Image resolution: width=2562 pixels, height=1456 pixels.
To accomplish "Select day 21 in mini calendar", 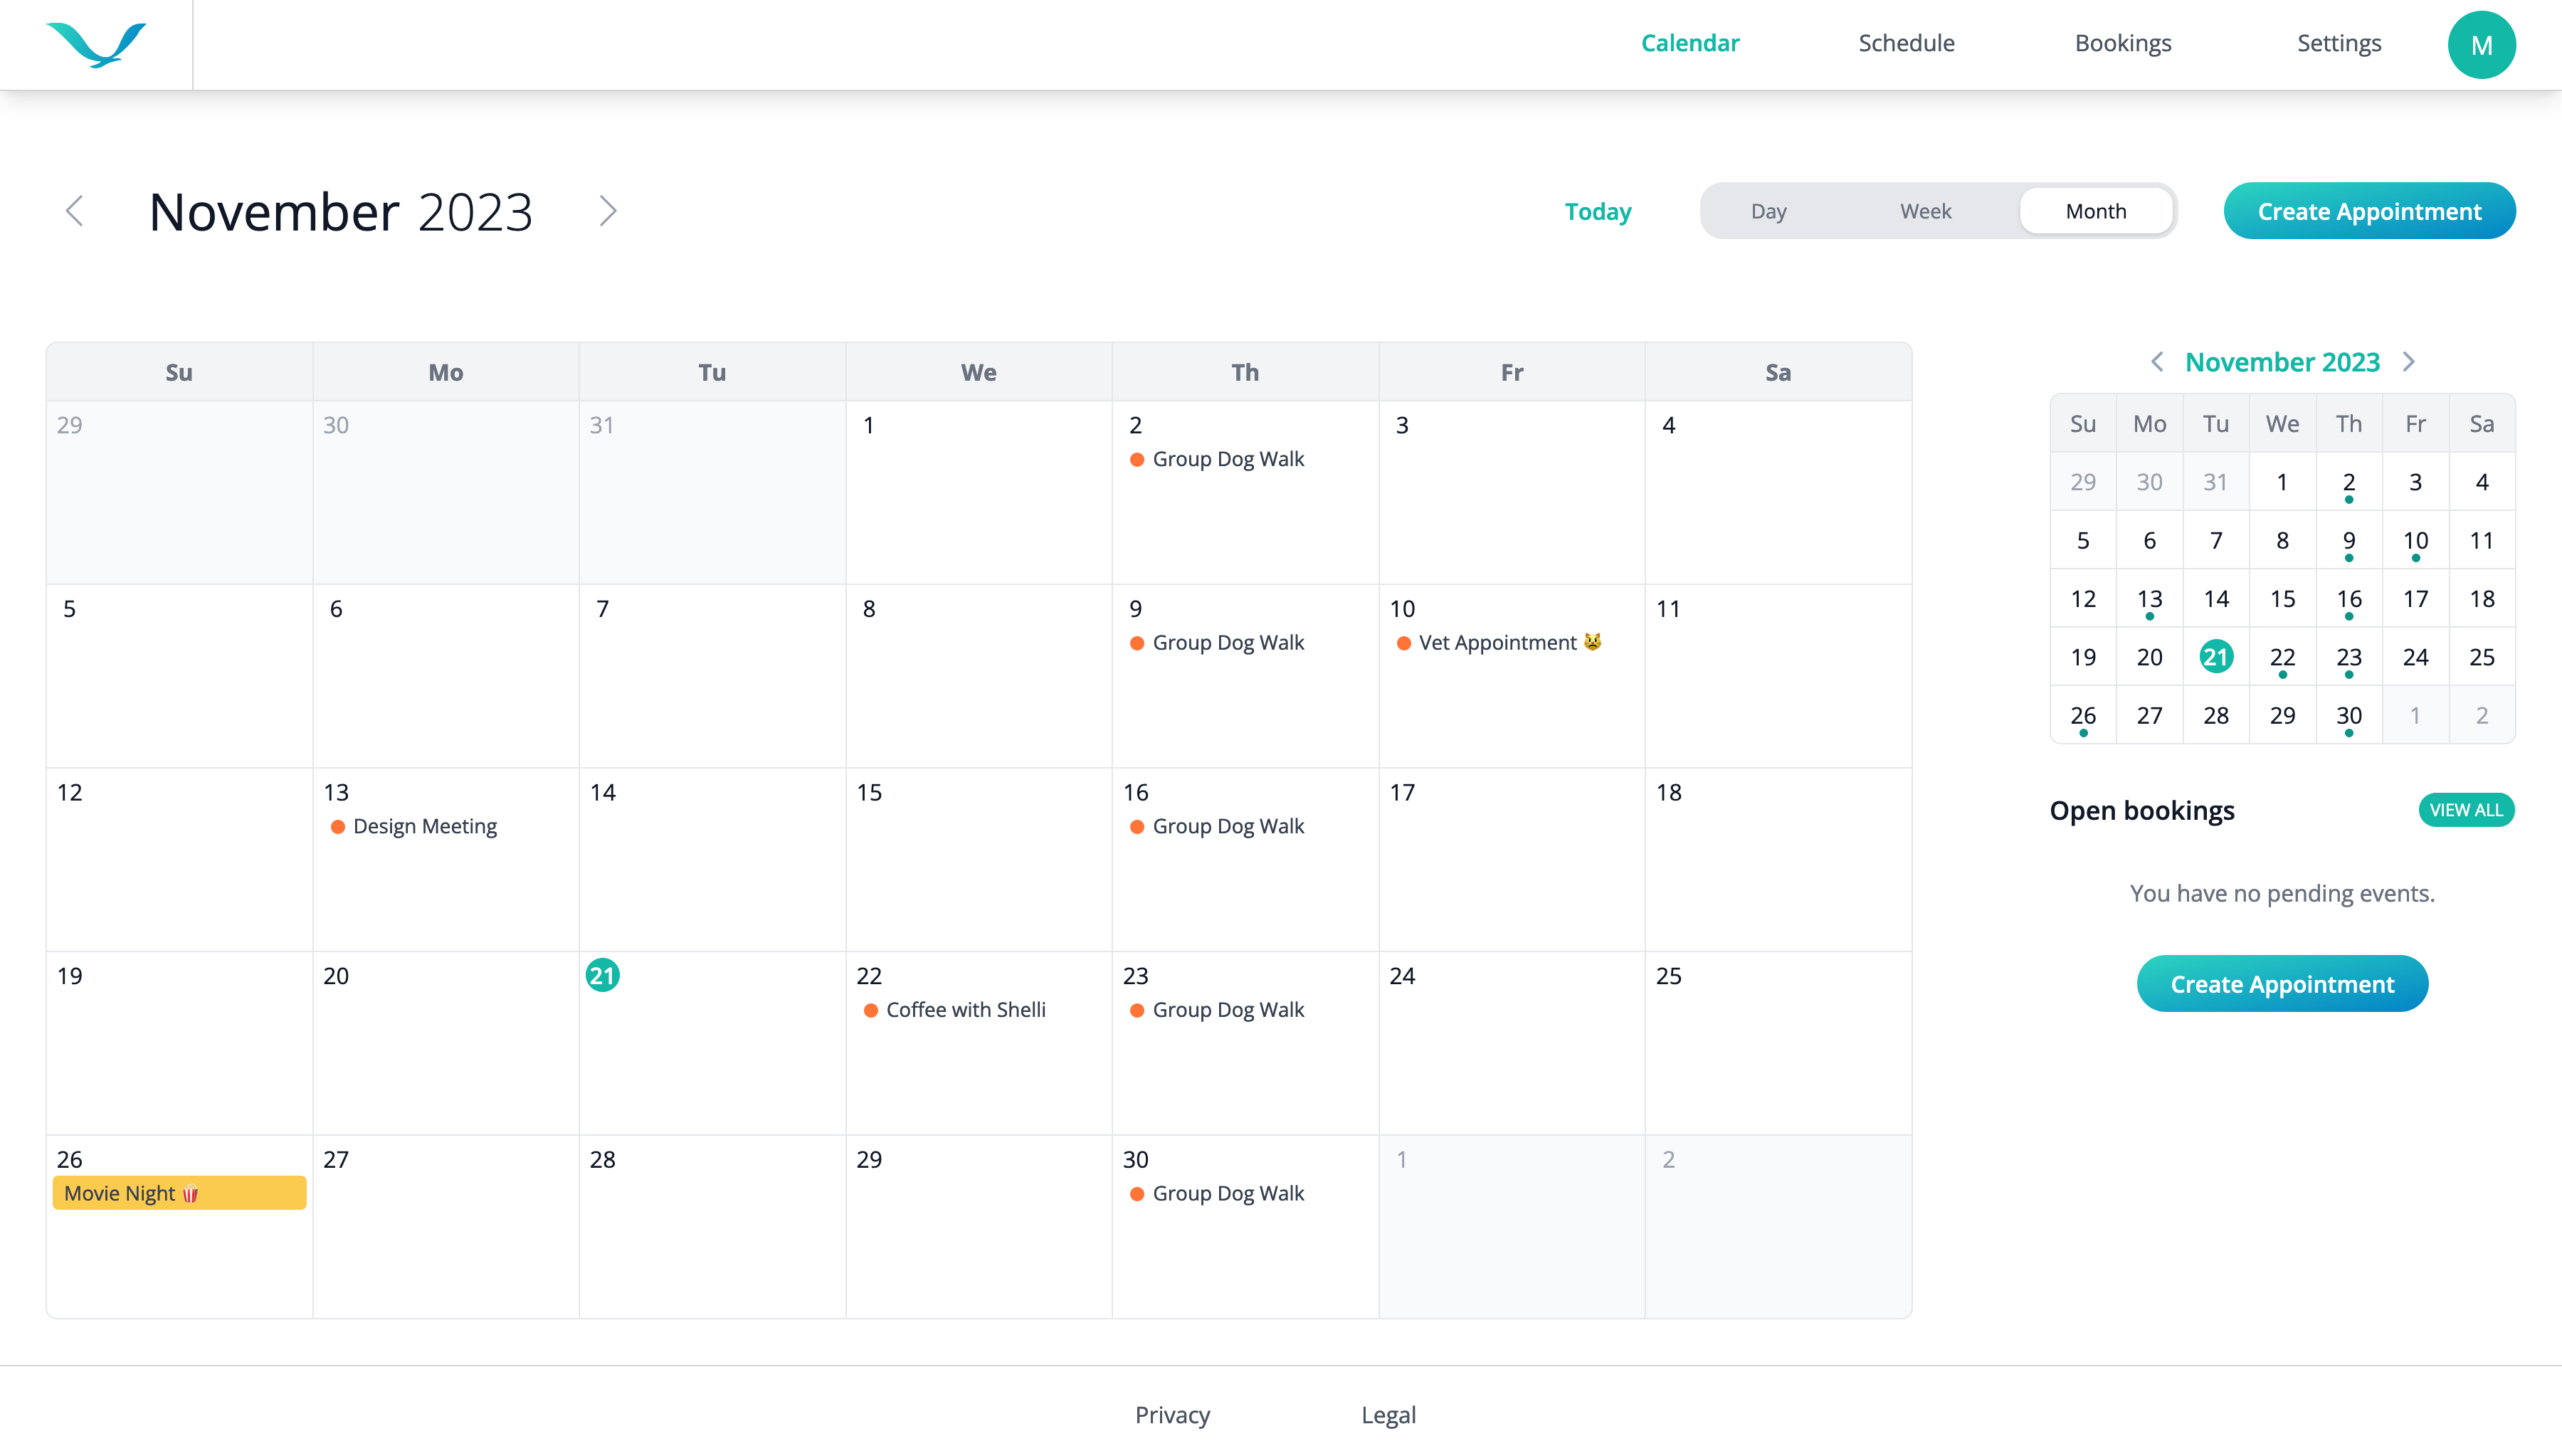I will tap(2216, 657).
